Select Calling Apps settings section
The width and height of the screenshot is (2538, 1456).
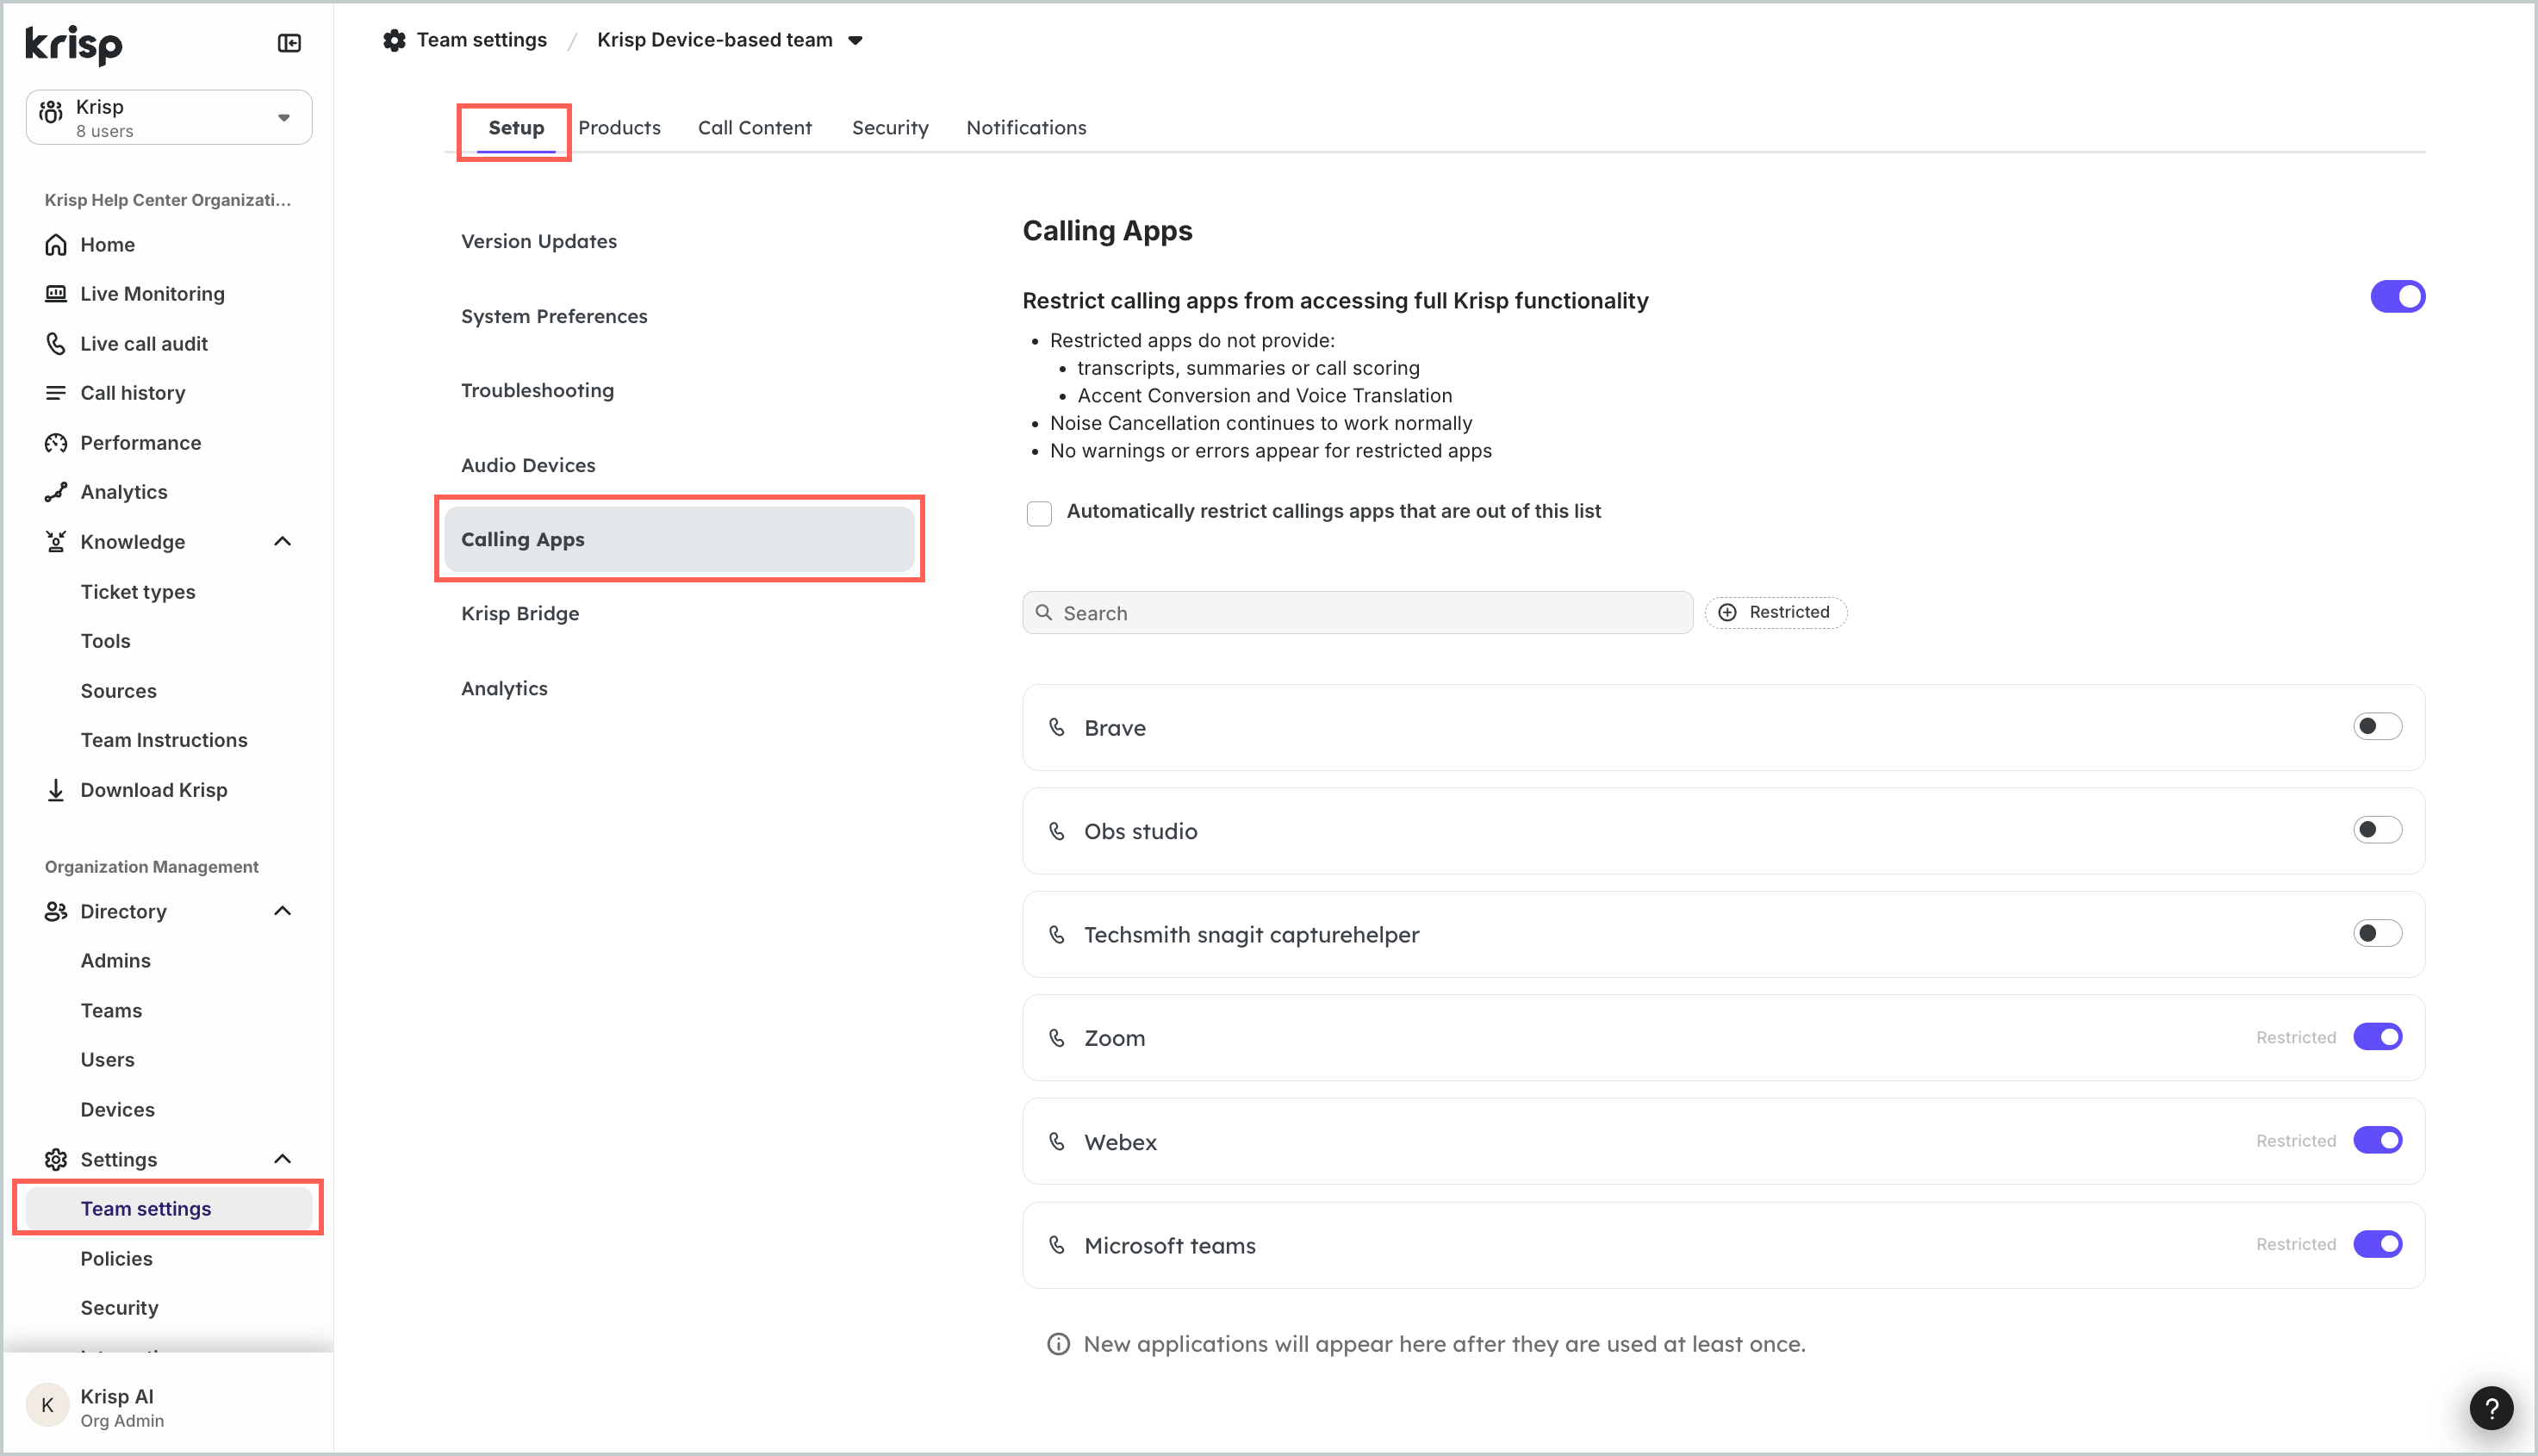click(x=679, y=540)
